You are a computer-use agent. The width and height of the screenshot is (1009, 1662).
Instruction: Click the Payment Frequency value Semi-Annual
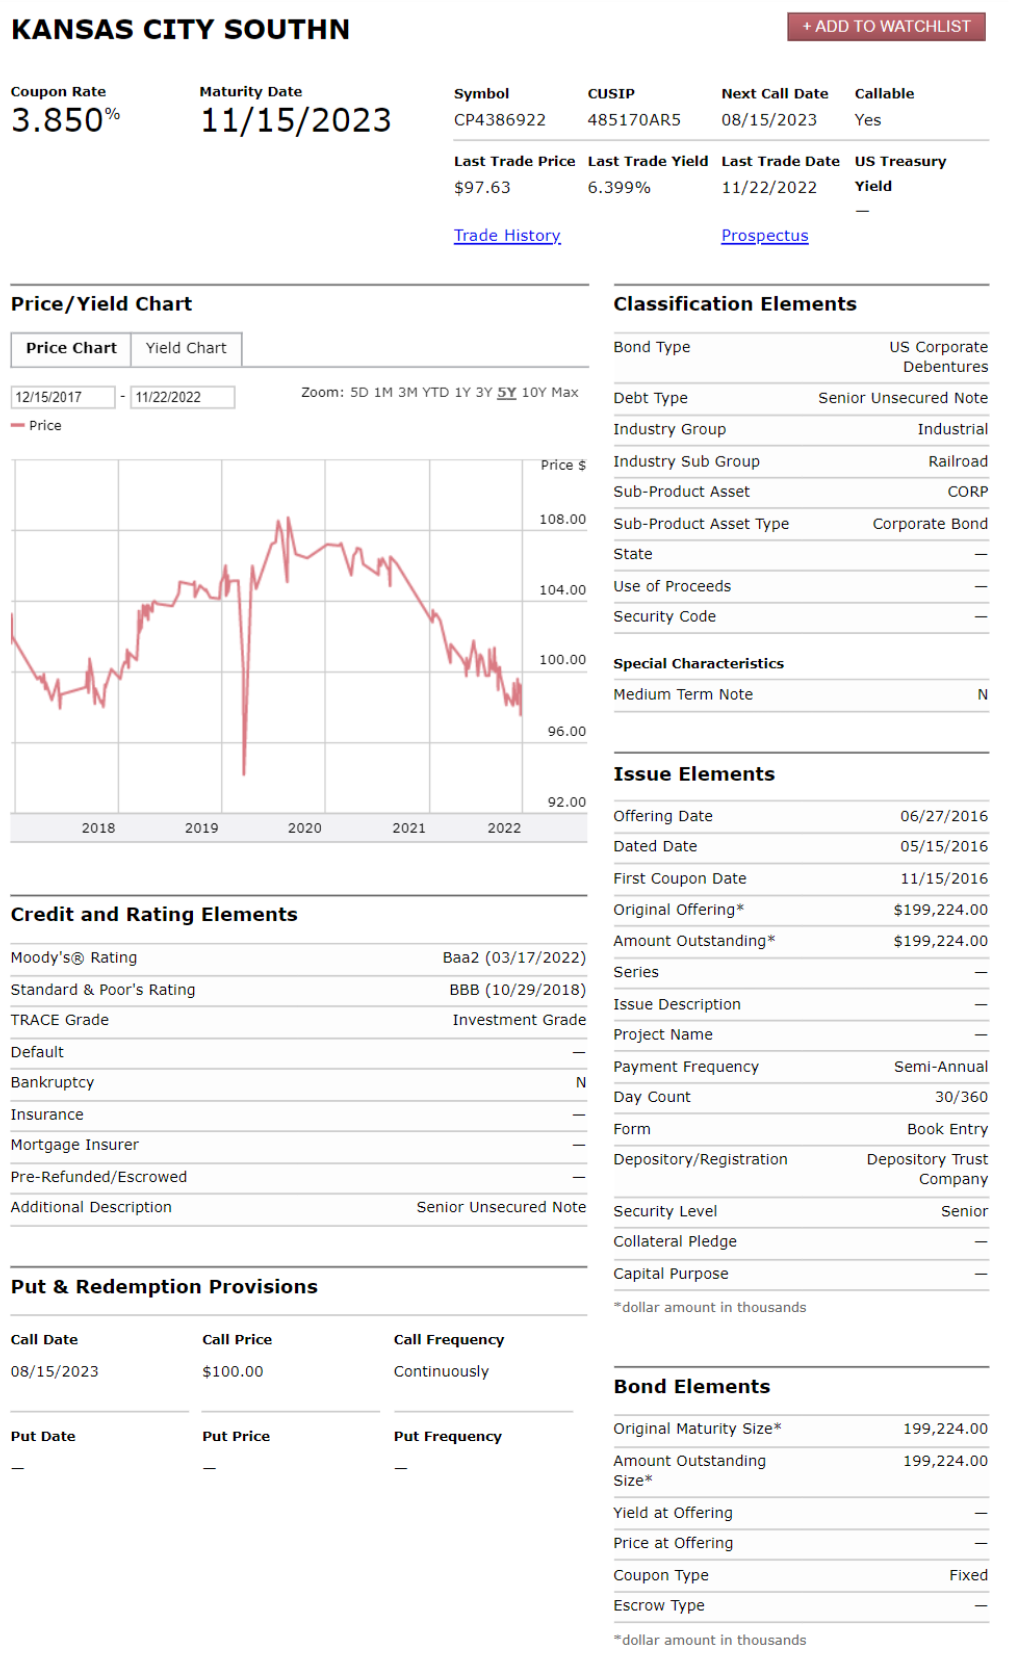[941, 1067]
